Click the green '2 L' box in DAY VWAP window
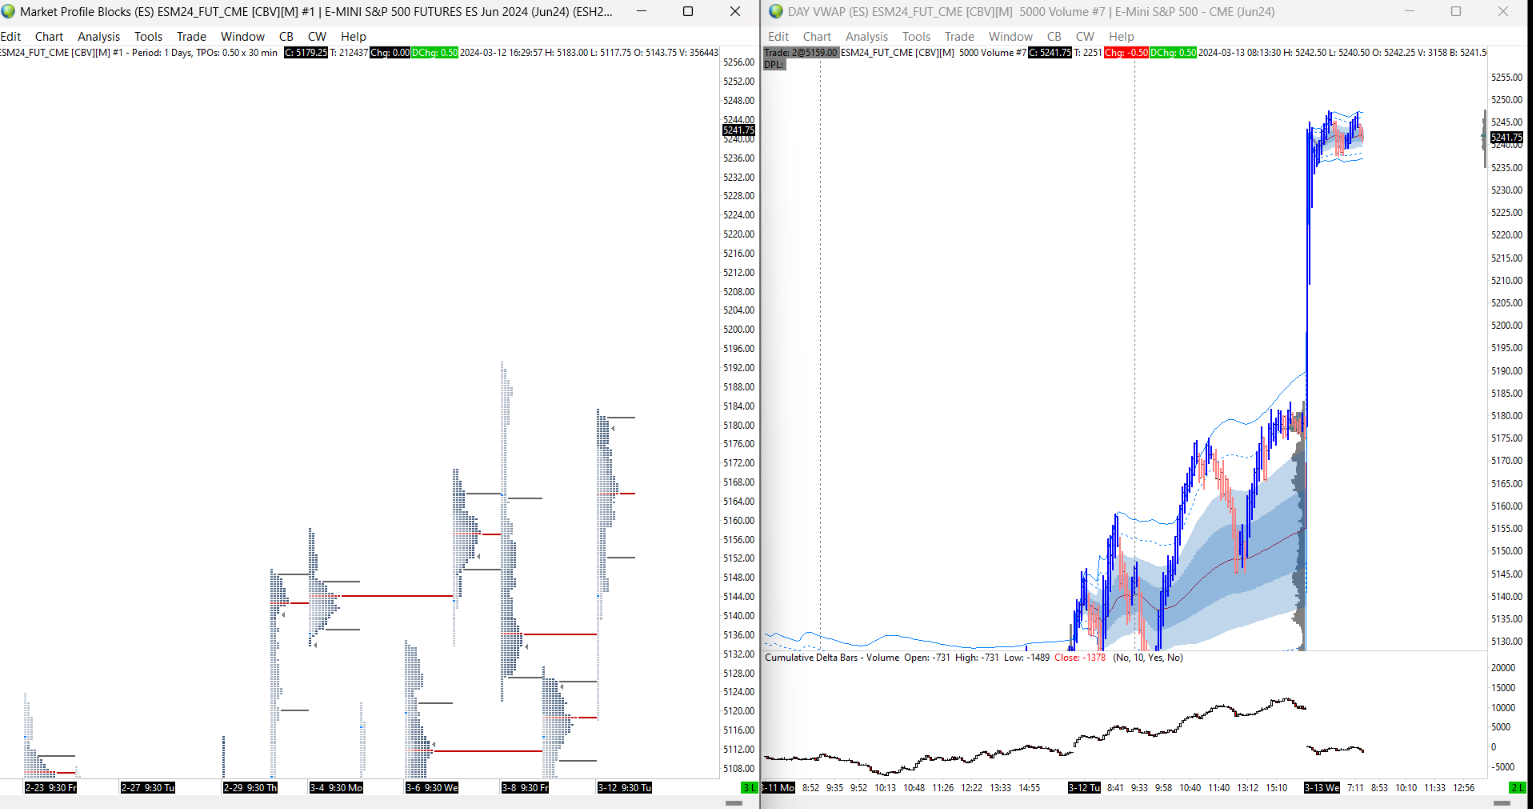The width and height of the screenshot is (1533, 809). pos(1517,788)
